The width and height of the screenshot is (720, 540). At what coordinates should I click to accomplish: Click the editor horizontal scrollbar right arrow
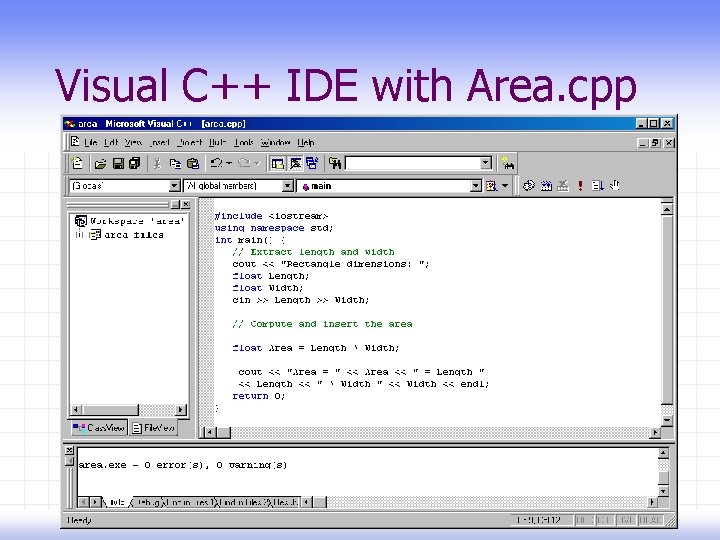[x=655, y=432]
